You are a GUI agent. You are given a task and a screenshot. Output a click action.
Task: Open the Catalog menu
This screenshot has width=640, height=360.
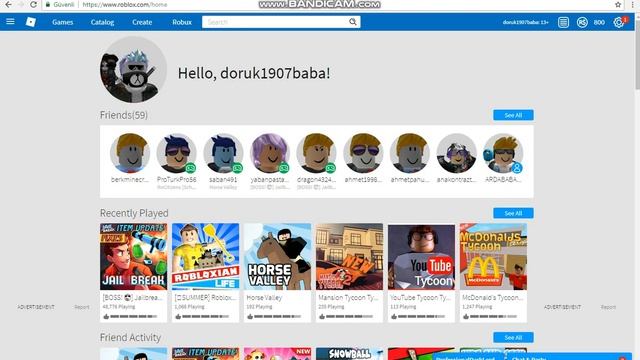(102, 22)
